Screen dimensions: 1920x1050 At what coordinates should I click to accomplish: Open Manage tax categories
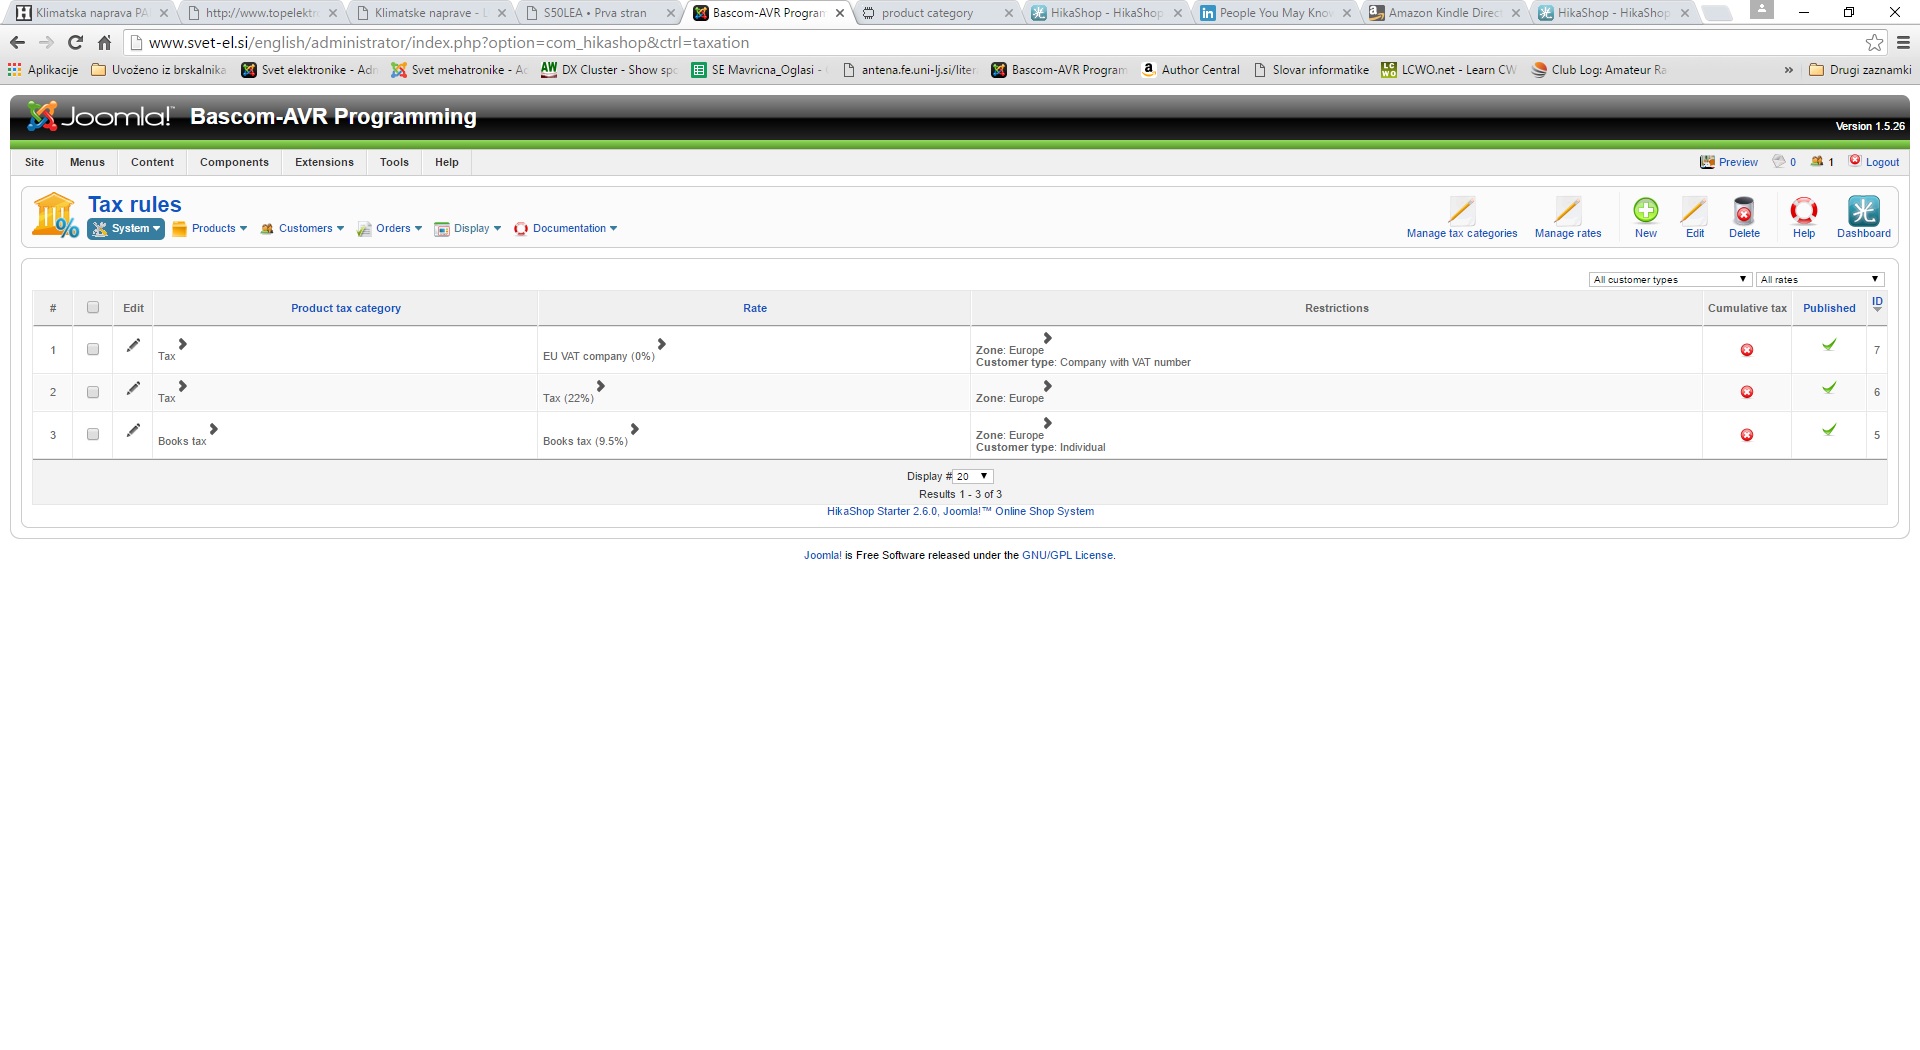tap(1461, 218)
